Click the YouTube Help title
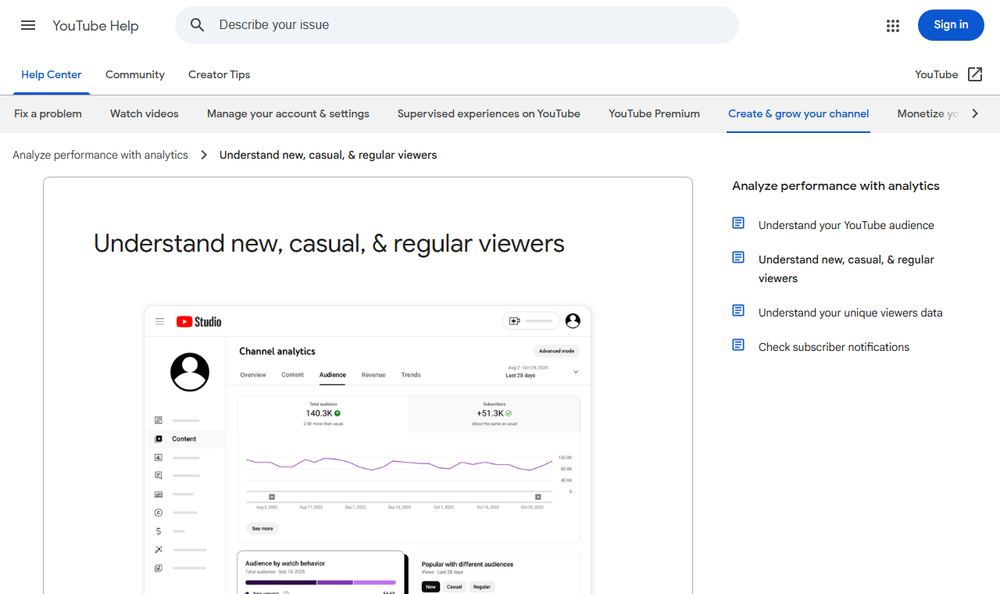Screen dimensions: 1000x594 pos(95,26)
